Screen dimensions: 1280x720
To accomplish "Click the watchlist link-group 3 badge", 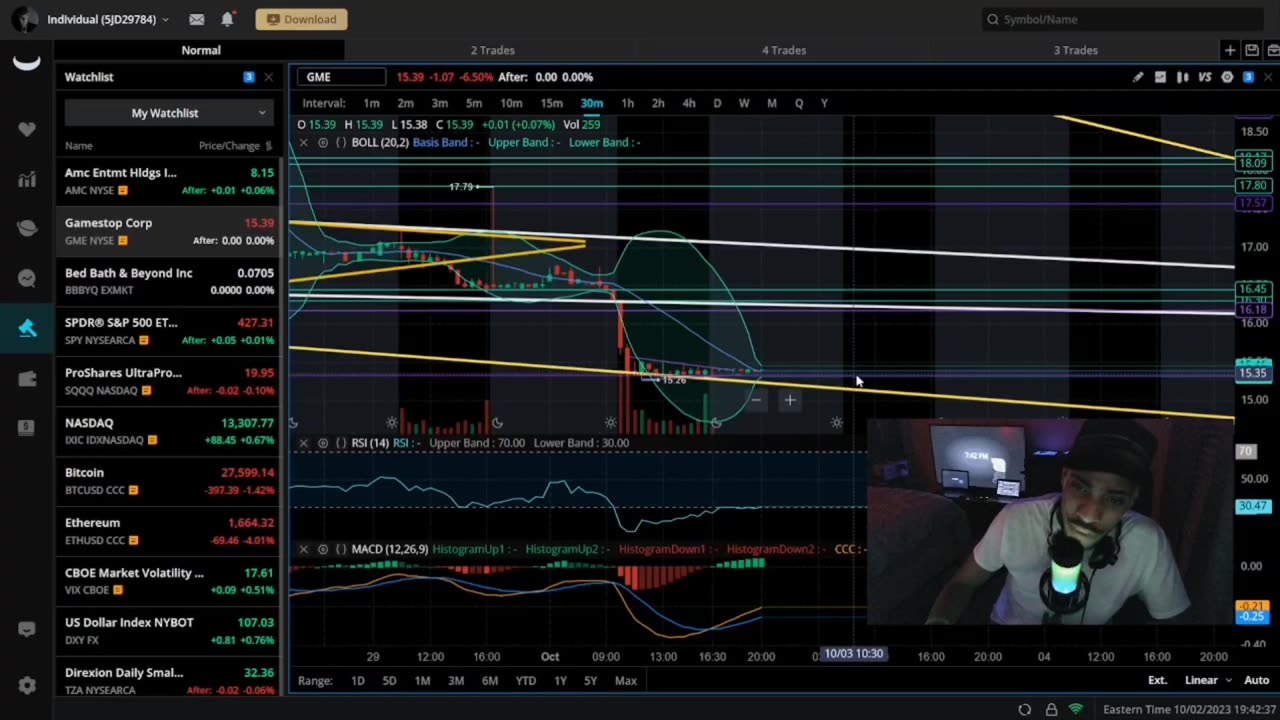I will (248, 77).
